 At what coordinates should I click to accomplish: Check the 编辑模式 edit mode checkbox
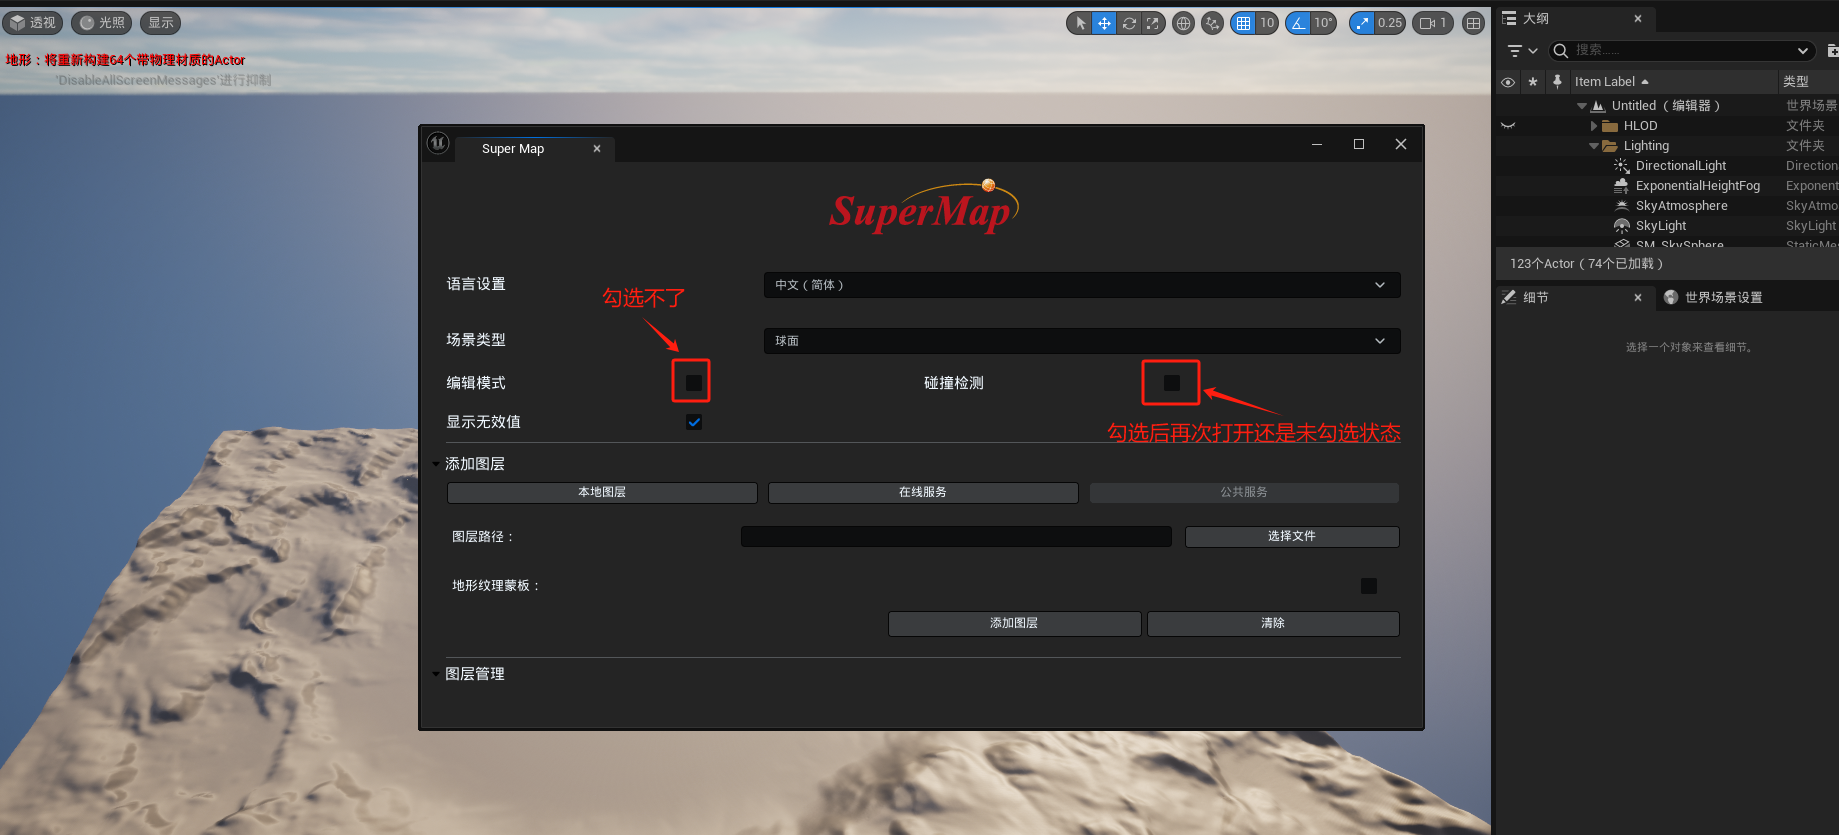[693, 383]
